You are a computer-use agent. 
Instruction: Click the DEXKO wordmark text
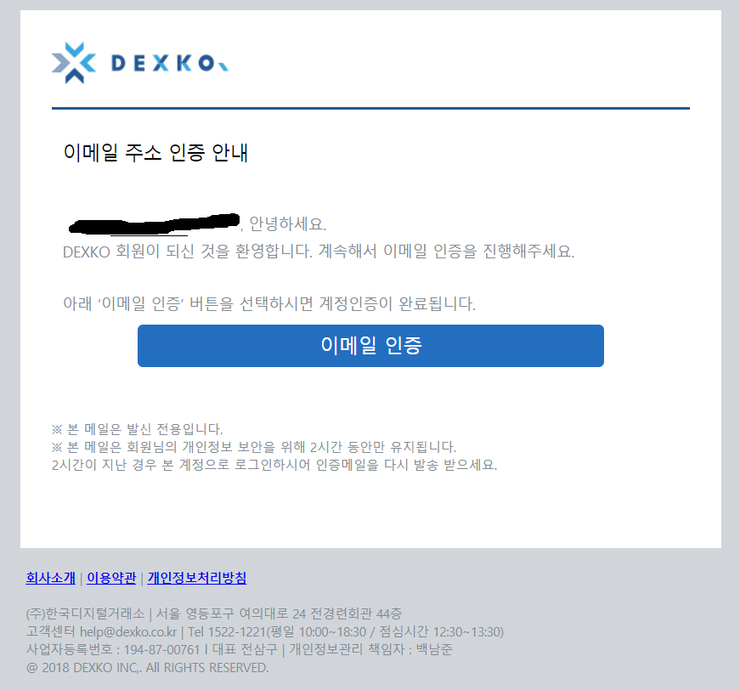[x=169, y=63]
